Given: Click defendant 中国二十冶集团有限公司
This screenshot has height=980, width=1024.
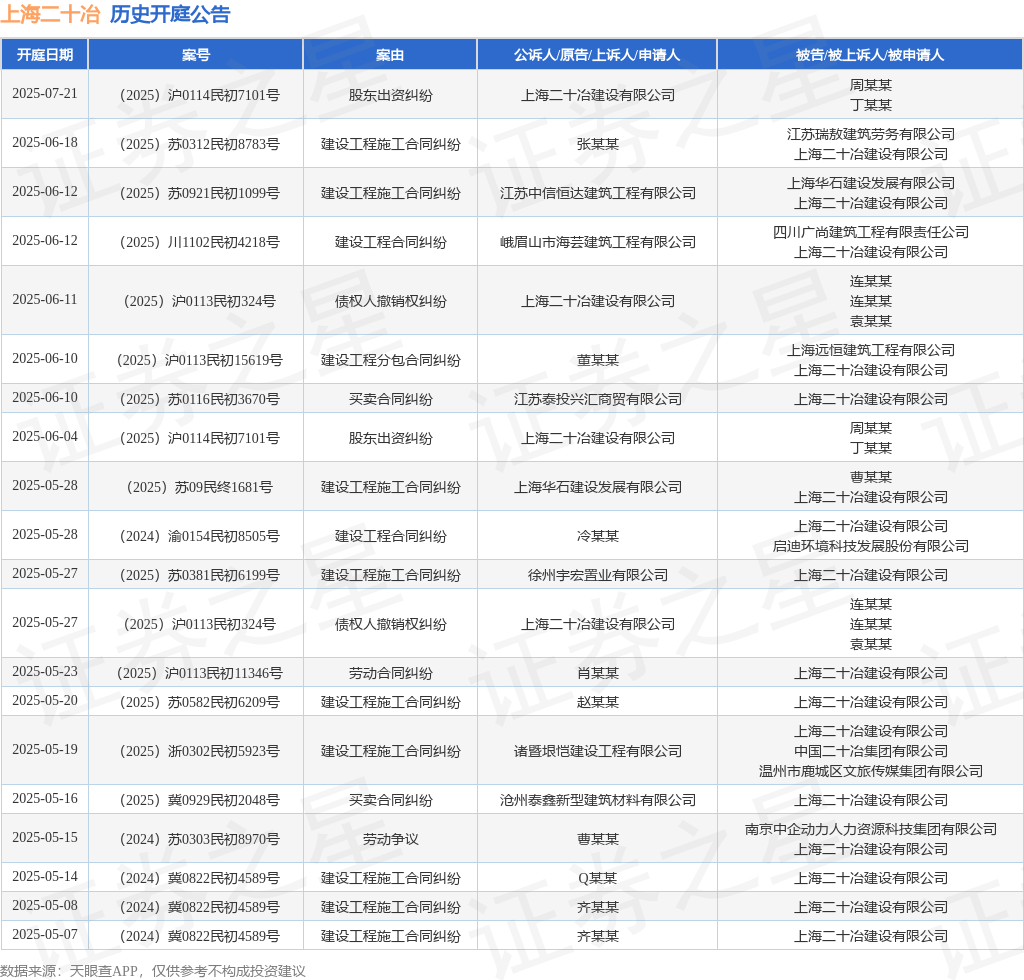Looking at the screenshot, I should click(x=871, y=751).
